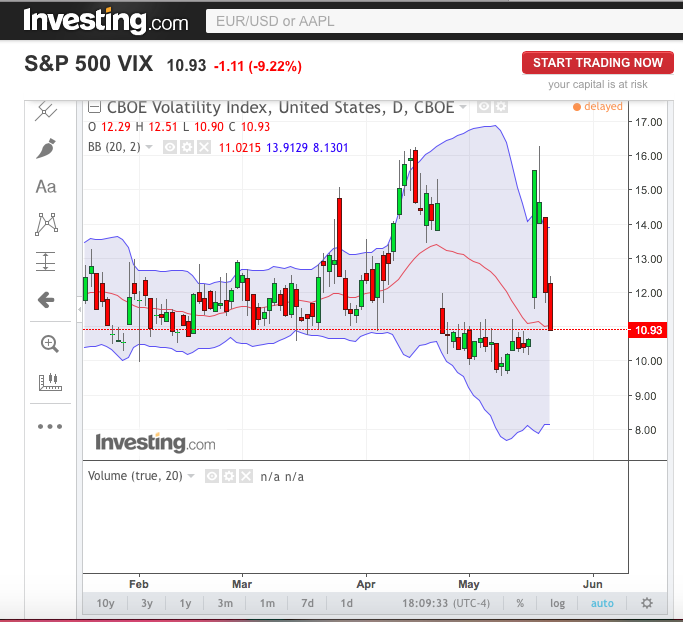Open more tools with the three dots
Screen dimensions: 683x622
(50, 426)
